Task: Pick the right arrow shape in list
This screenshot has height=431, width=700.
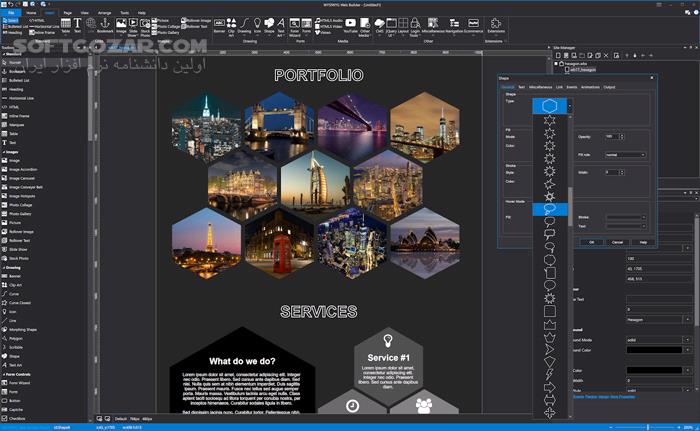Action: pos(550,387)
